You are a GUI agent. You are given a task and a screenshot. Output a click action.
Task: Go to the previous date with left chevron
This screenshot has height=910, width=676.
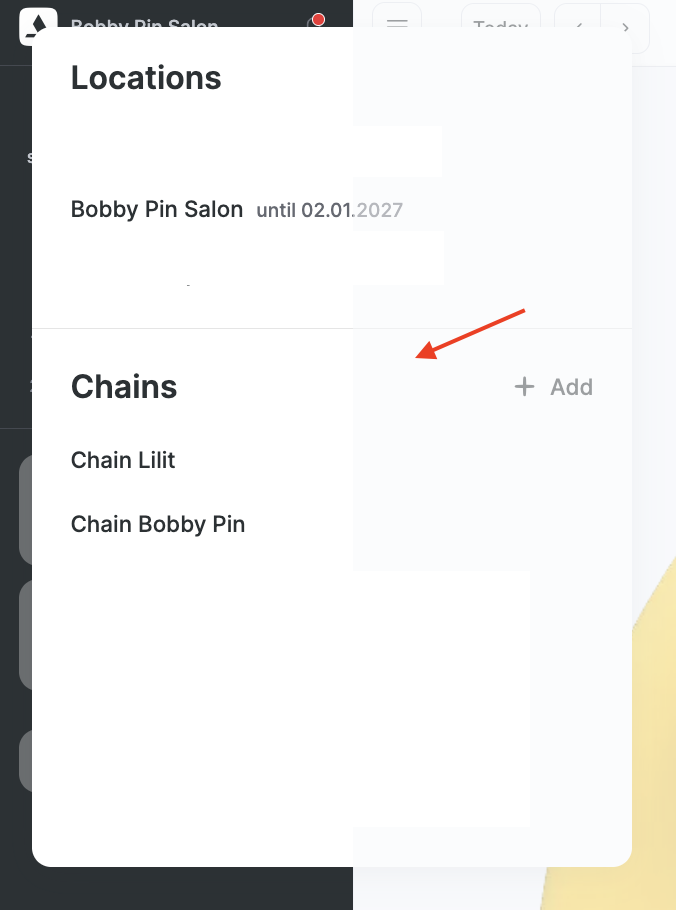point(578,21)
